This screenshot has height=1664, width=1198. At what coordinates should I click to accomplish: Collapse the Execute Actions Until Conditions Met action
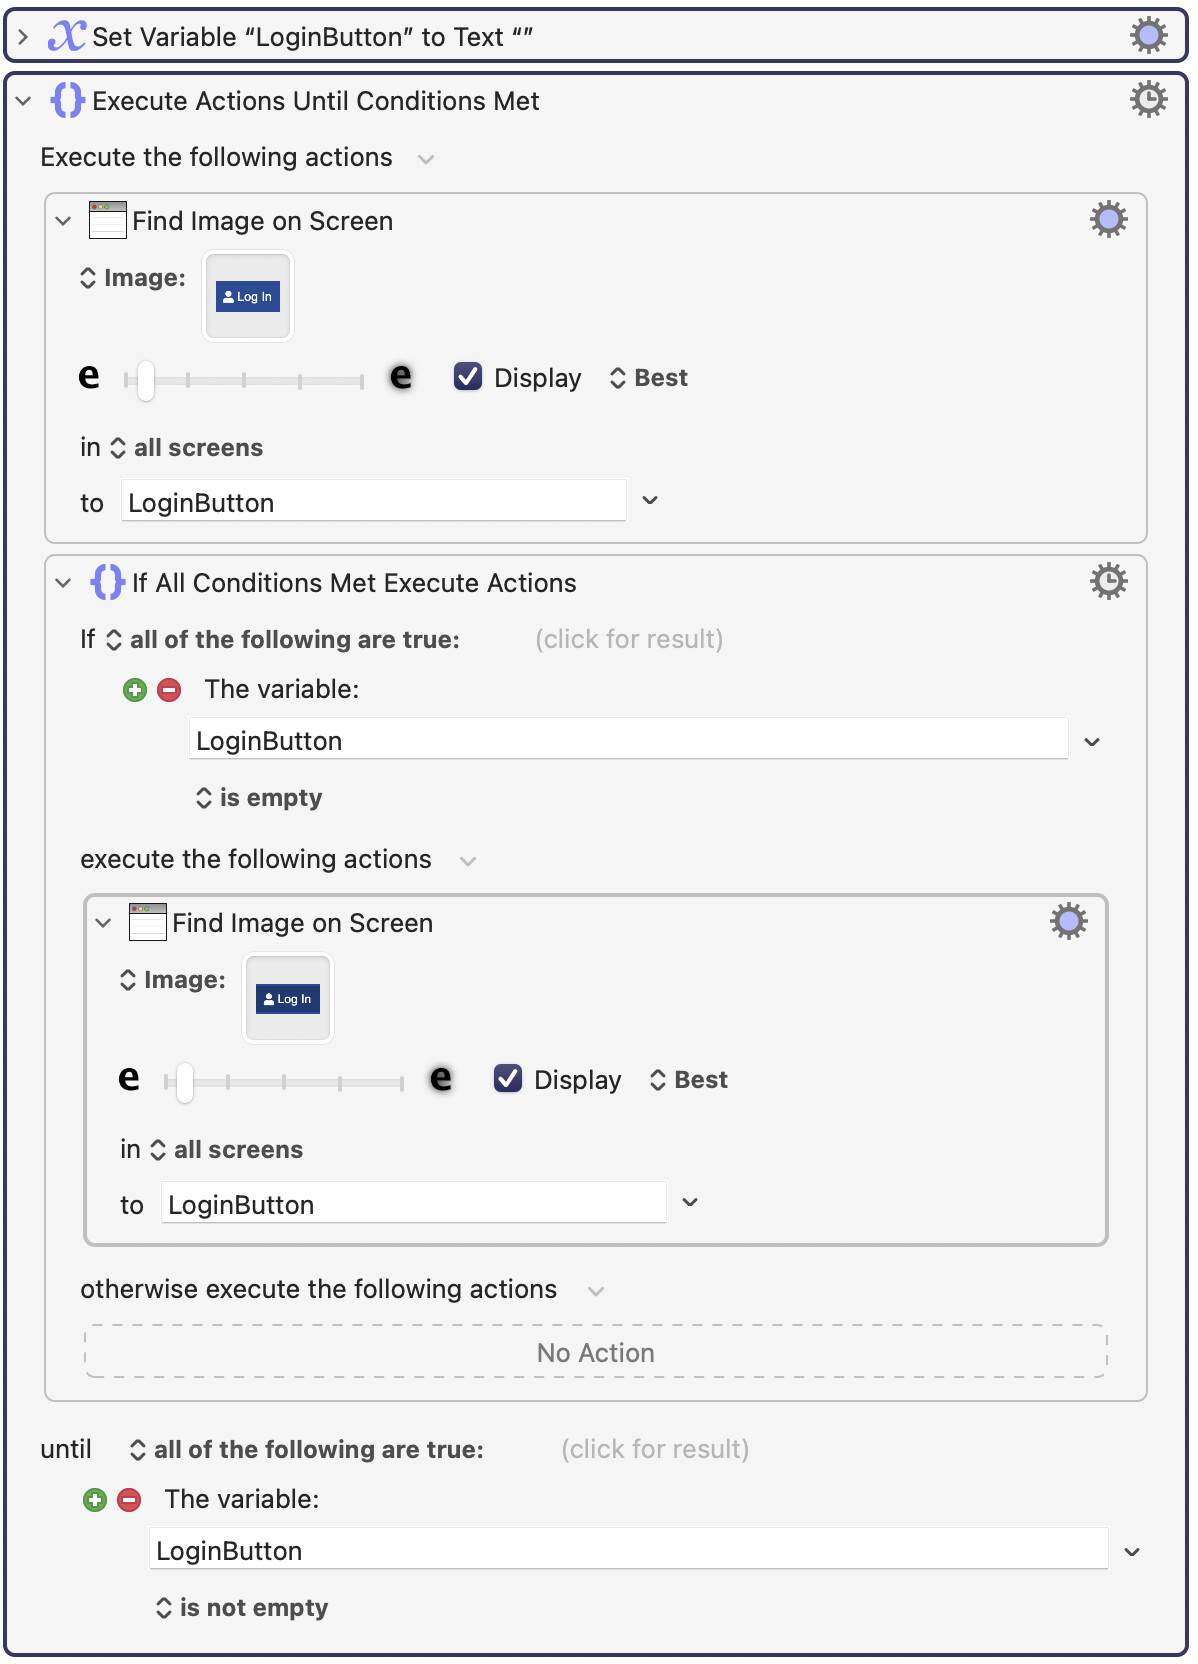[x=24, y=101]
